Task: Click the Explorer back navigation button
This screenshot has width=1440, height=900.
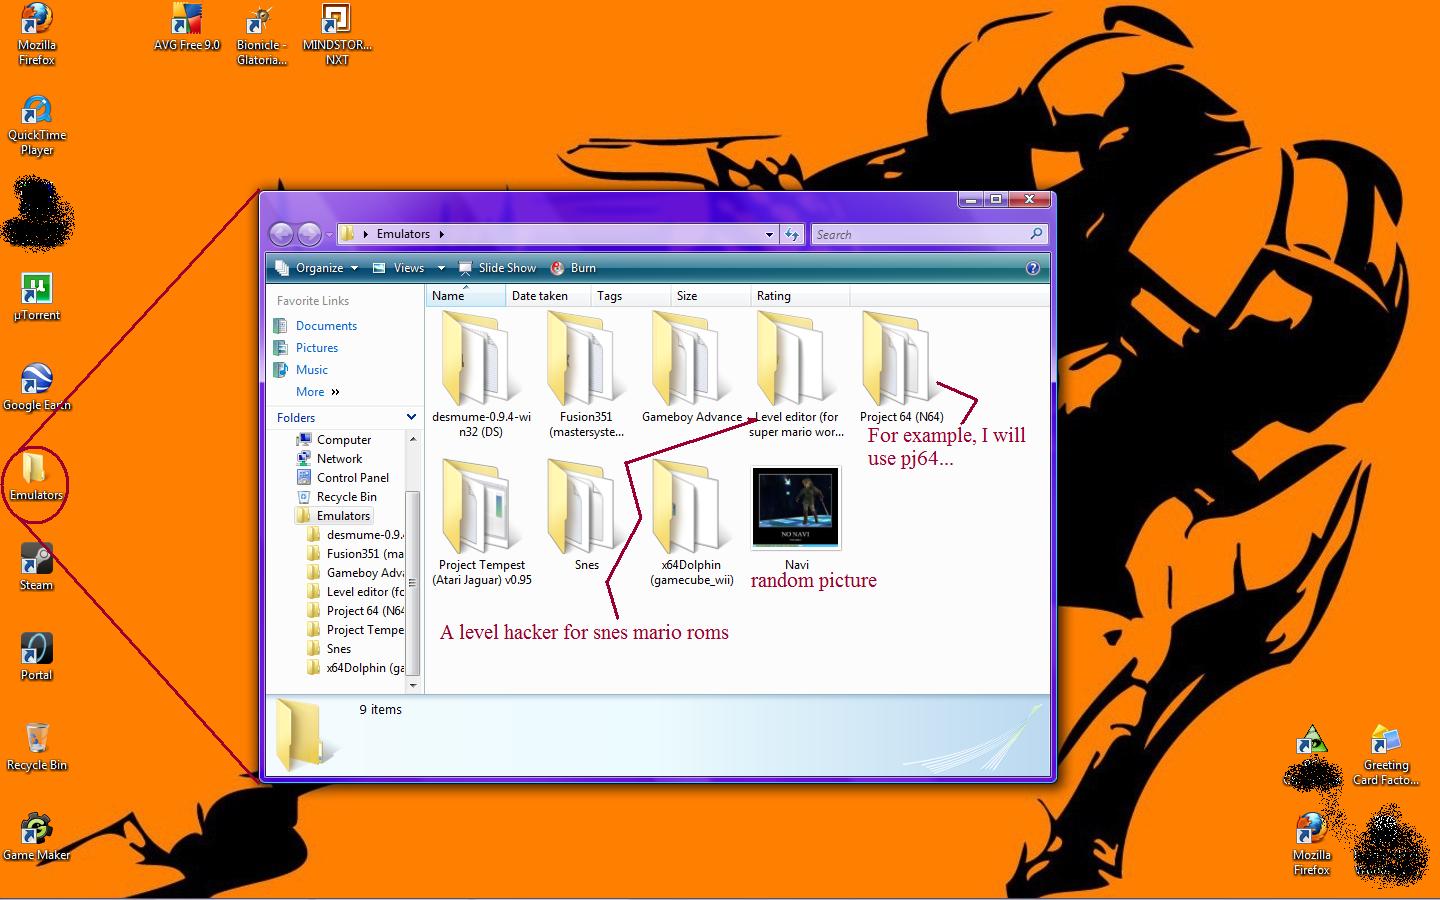Action: (282, 234)
